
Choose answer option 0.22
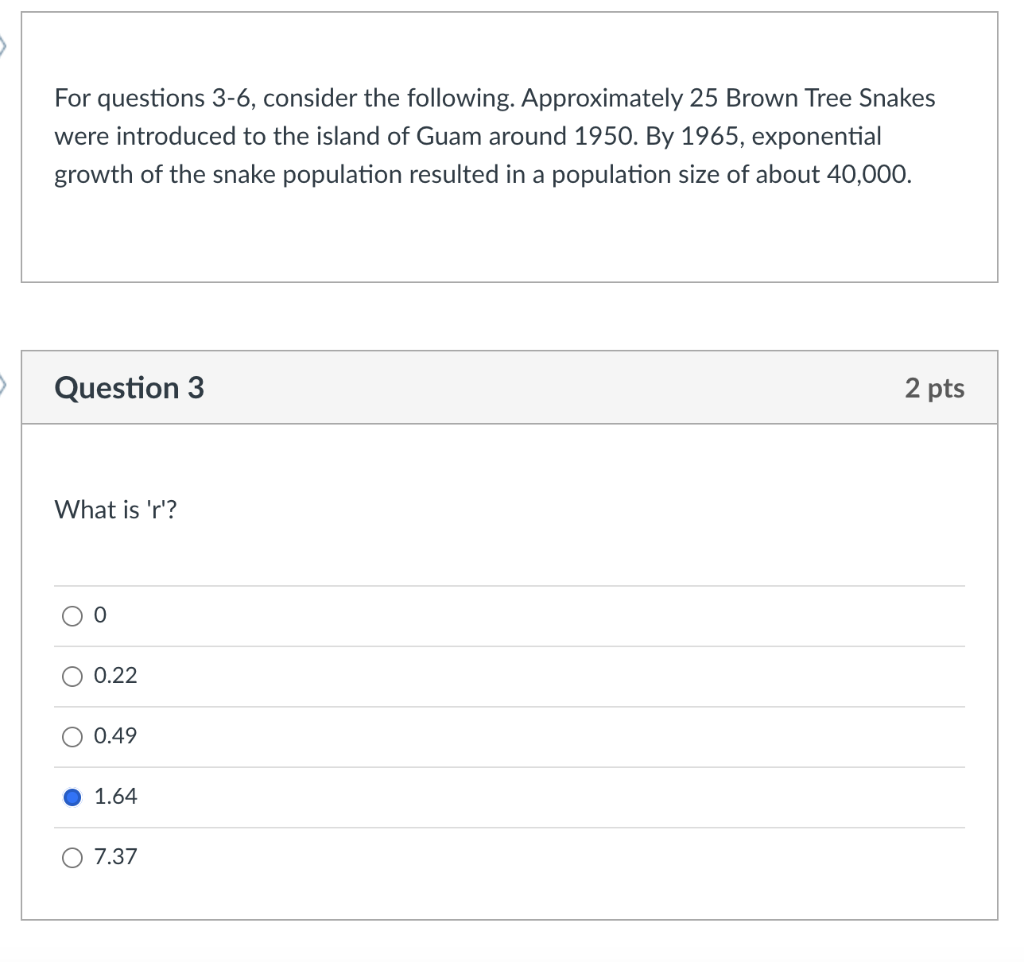[x=71, y=677]
